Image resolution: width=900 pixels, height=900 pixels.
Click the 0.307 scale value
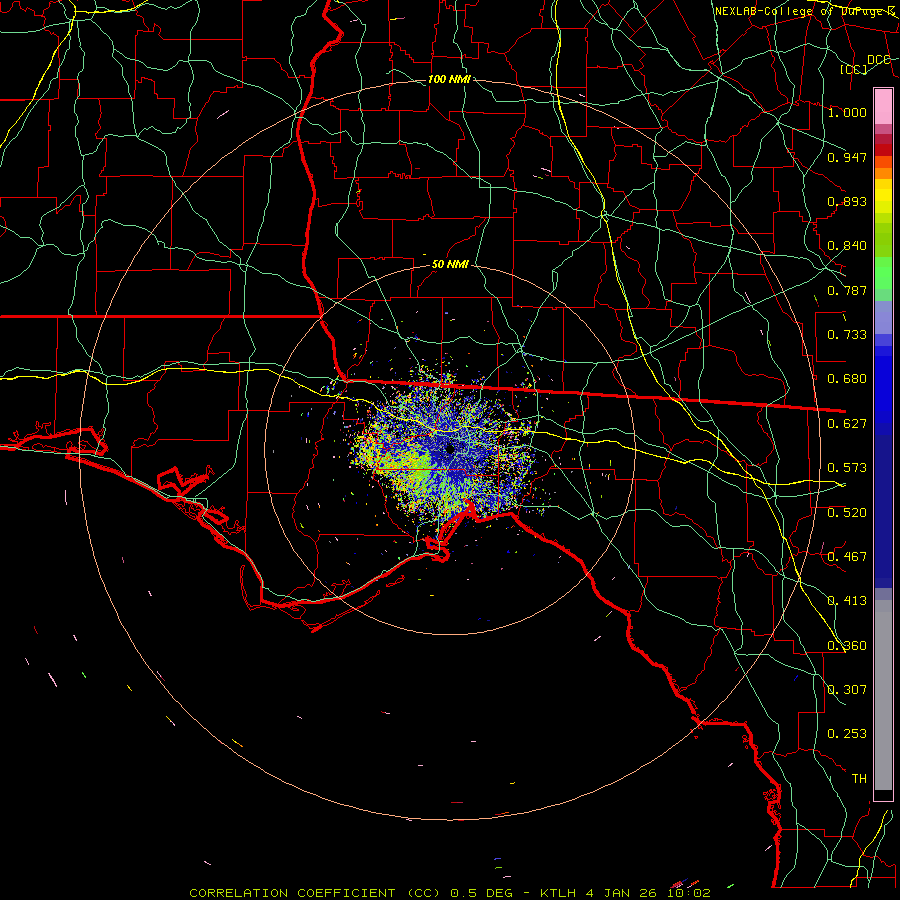[847, 690]
